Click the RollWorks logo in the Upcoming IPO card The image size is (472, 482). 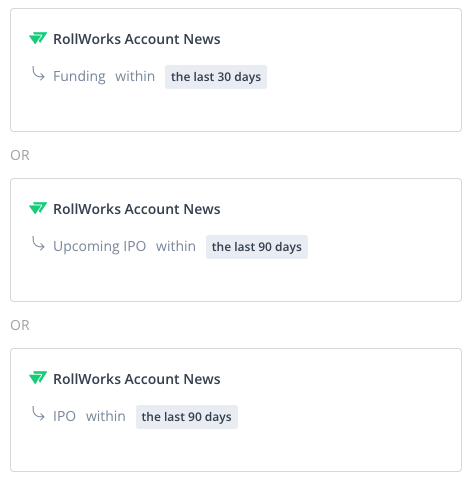coord(38,208)
